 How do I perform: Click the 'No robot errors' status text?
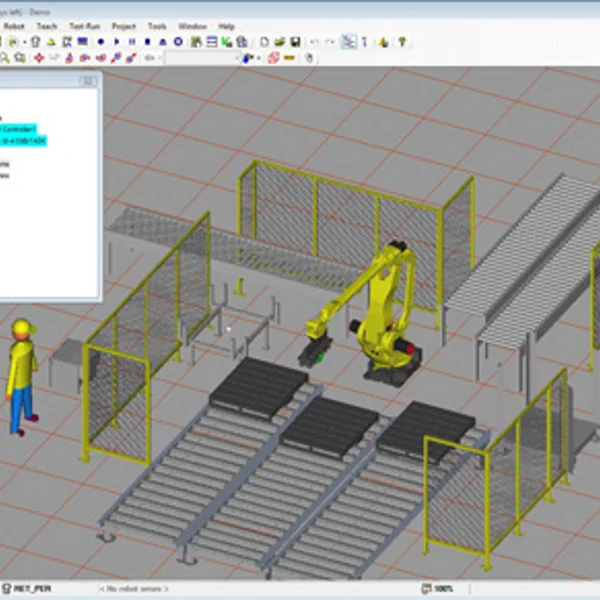[134, 589]
